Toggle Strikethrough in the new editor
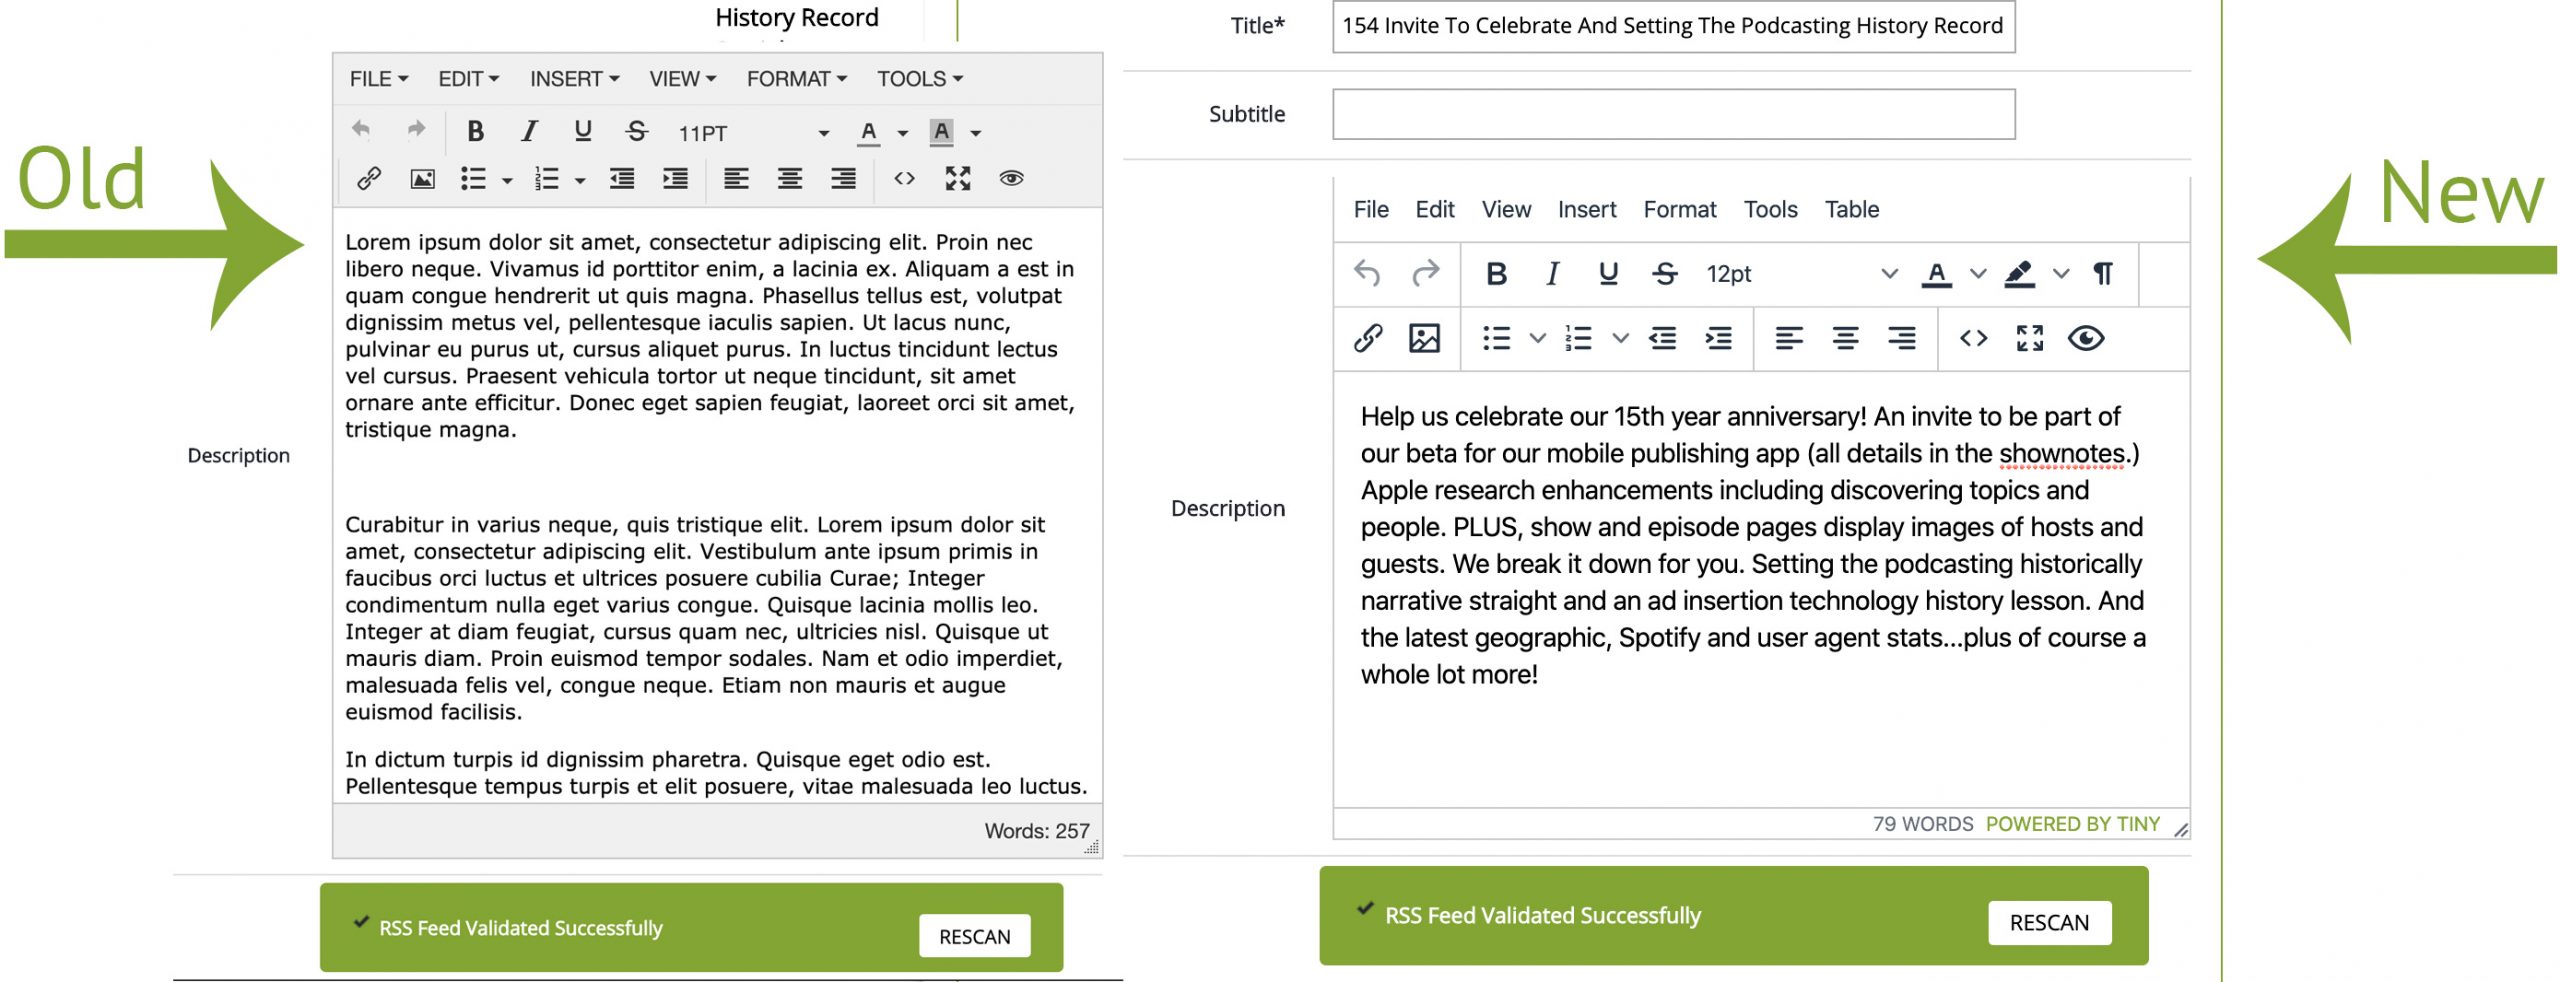The width and height of the screenshot is (2560, 982). click(1664, 274)
